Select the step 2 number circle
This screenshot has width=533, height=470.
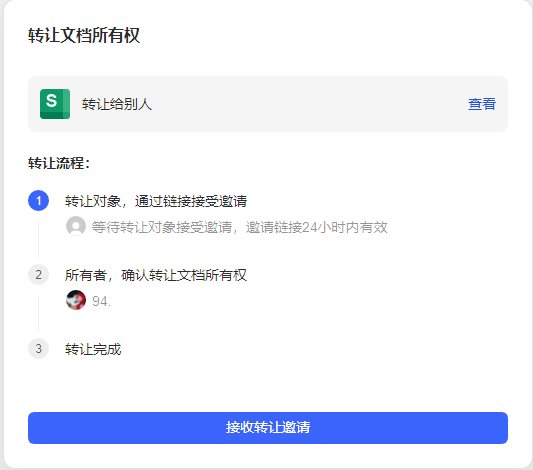(x=38, y=275)
